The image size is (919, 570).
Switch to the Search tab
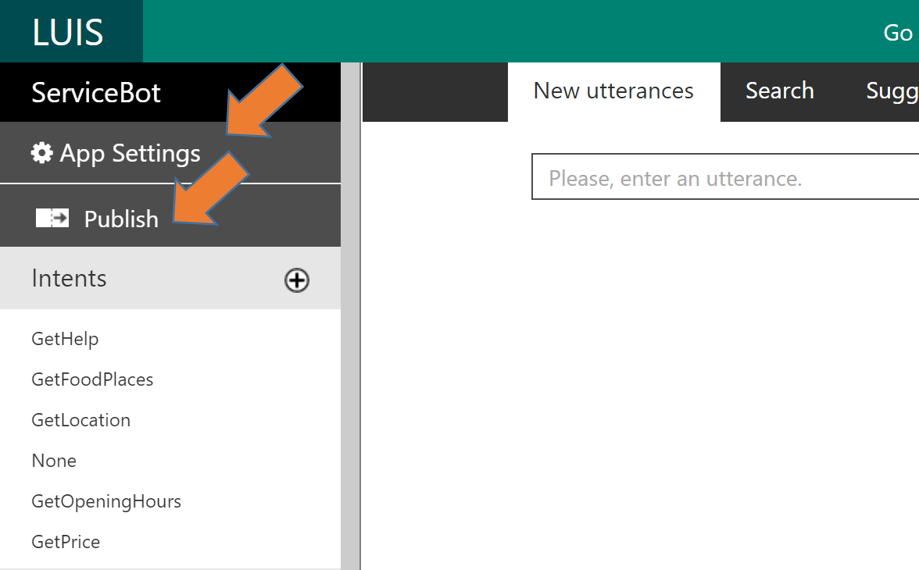pos(780,92)
